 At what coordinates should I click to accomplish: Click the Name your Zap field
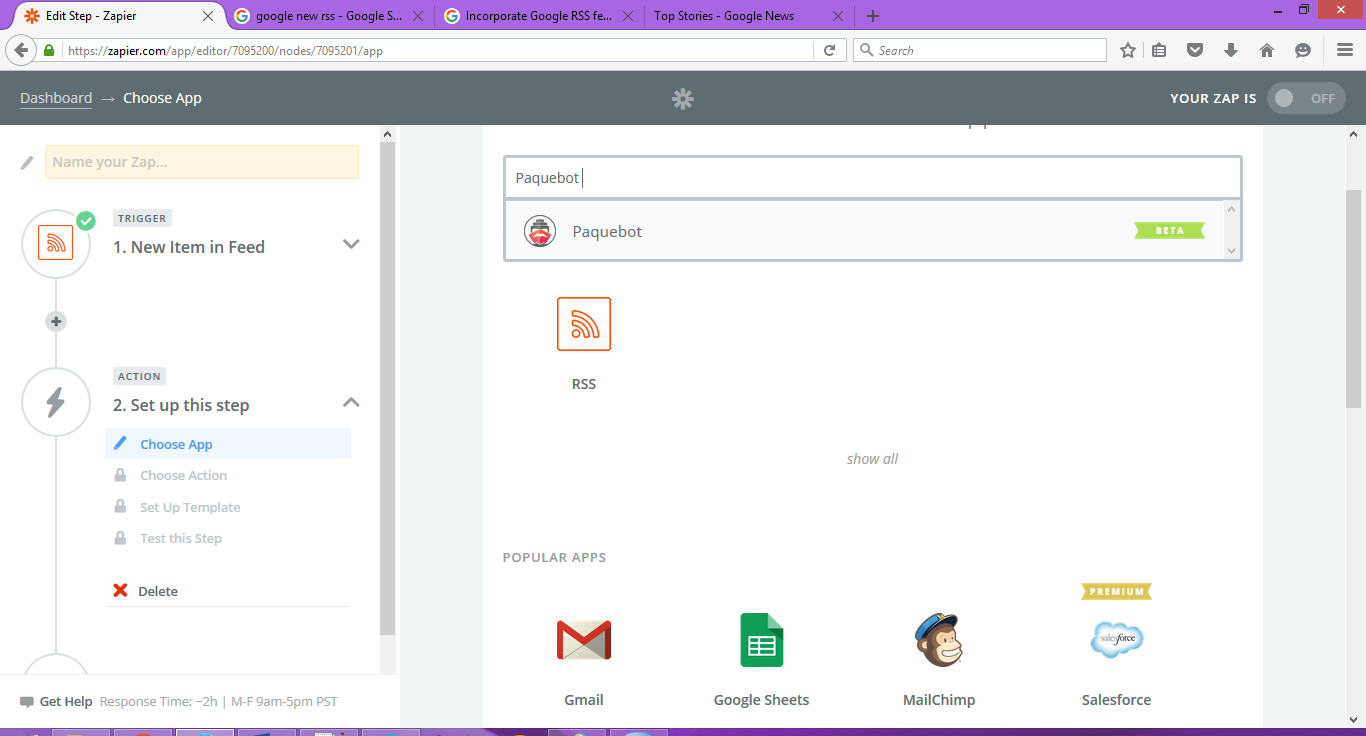pyautogui.click(x=202, y=162)
